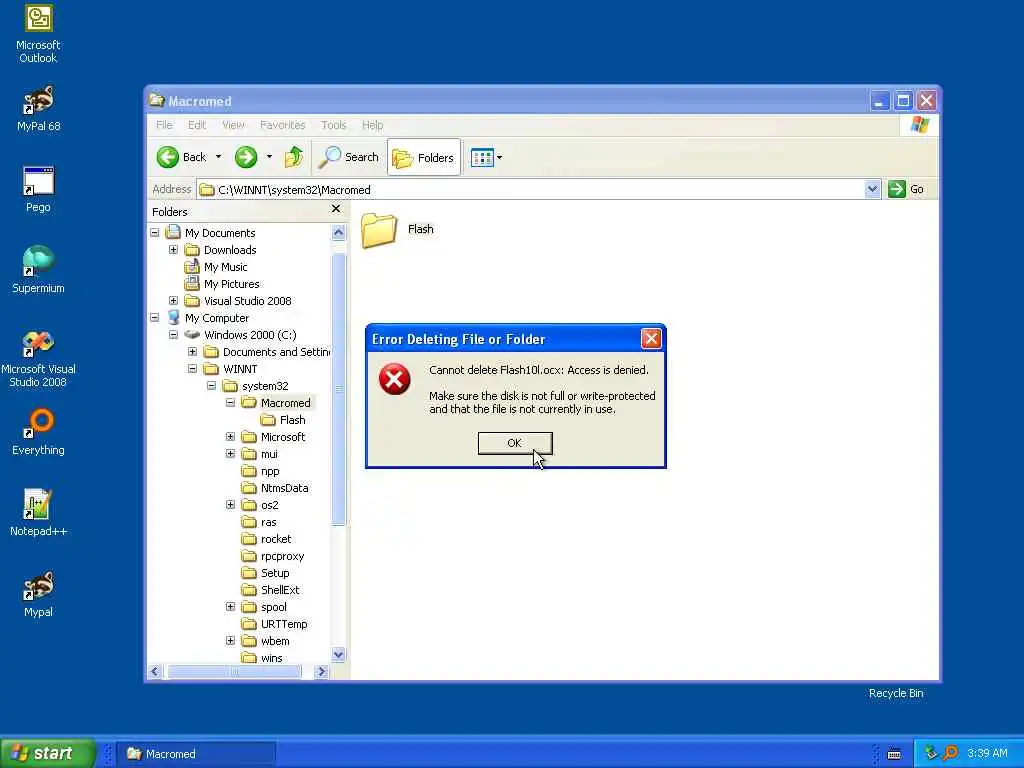
Task: Select the ShellExt folder in tree
Action: 270,590
